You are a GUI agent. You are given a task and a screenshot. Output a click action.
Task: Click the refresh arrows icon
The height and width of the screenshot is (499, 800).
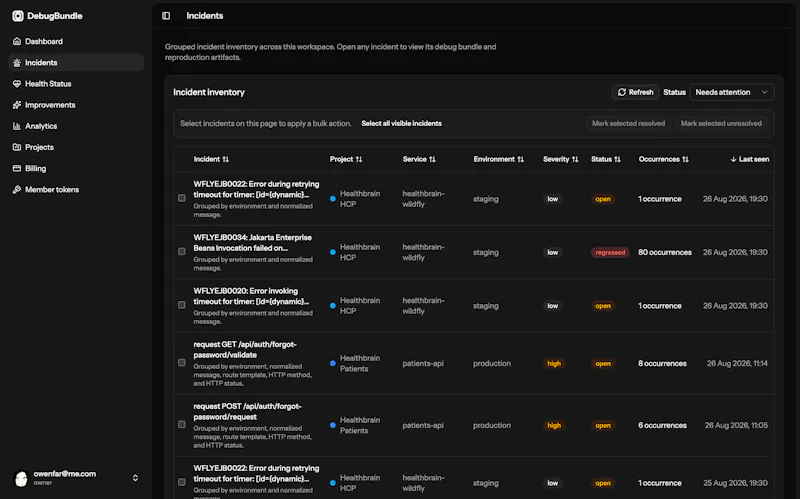622,92
